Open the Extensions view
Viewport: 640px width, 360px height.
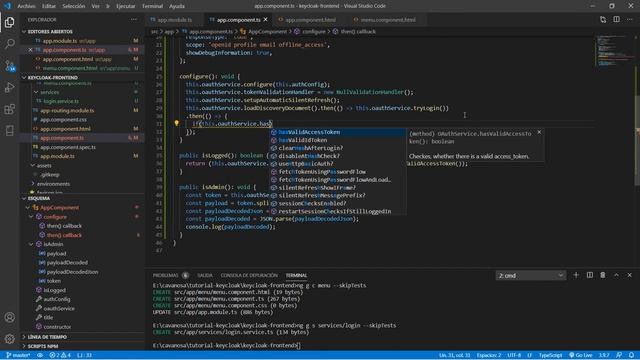click(9, 109)
